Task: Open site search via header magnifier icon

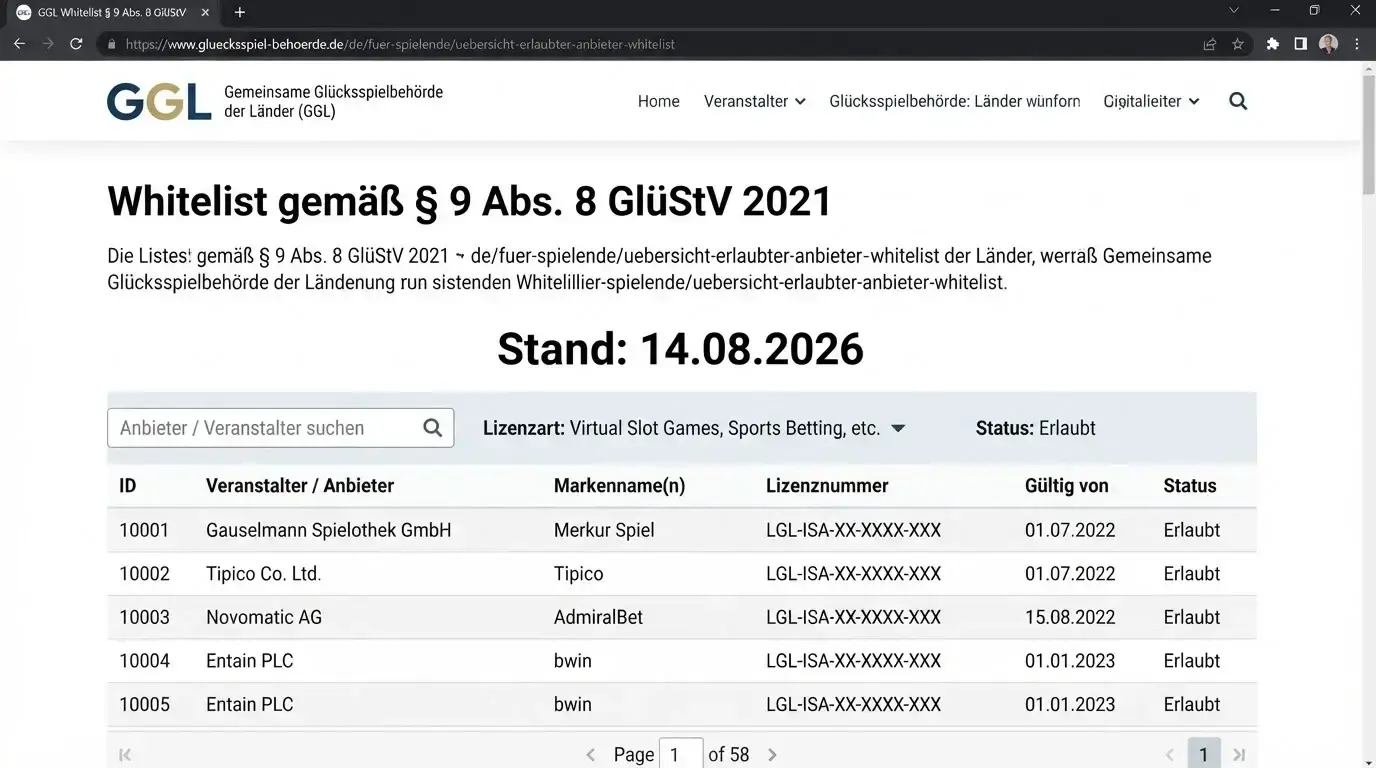Action: coord(1238,101)
